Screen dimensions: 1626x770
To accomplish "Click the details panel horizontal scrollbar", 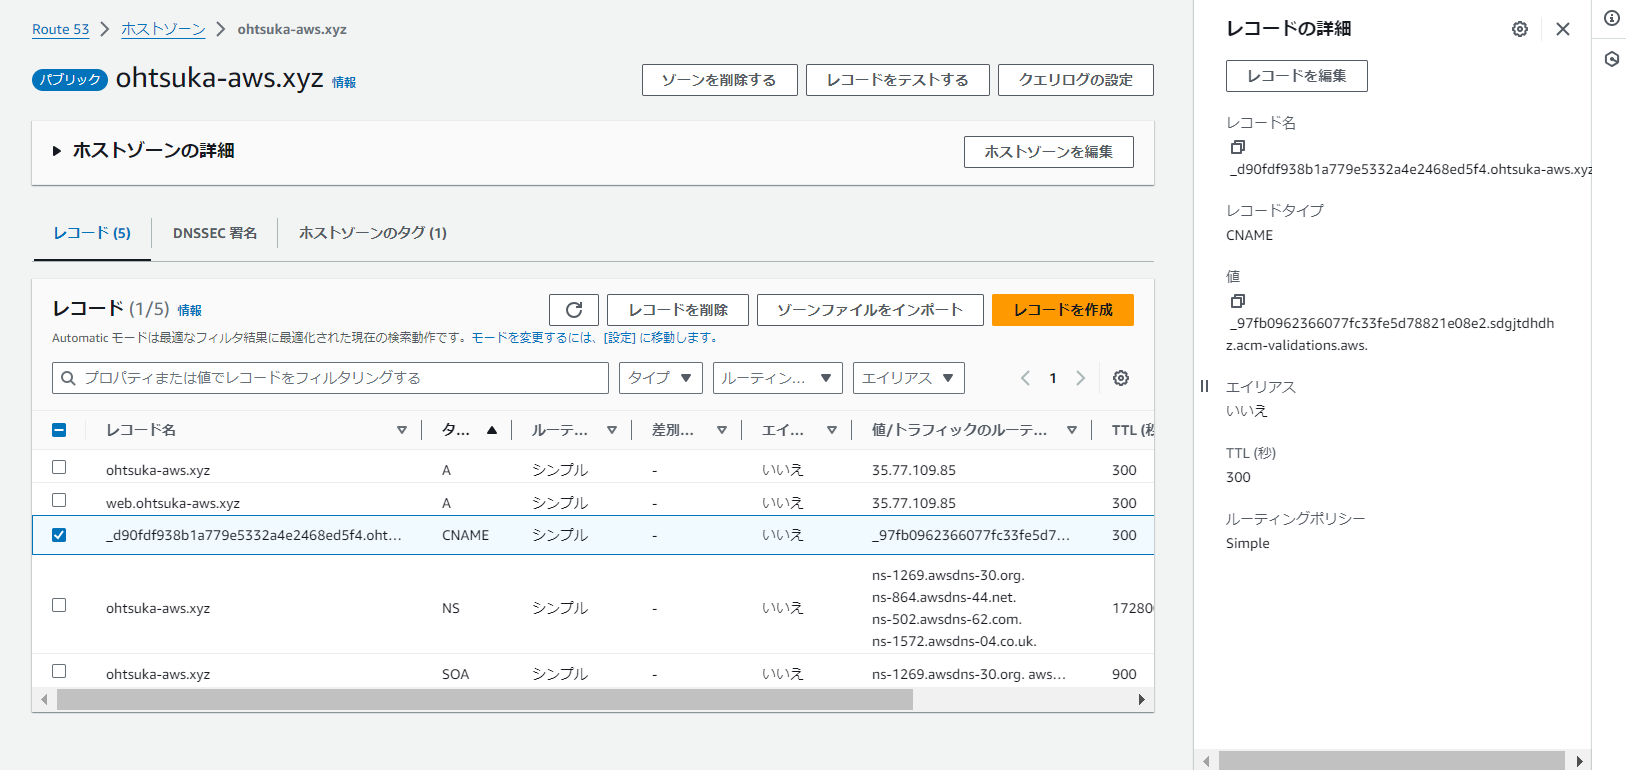I will (1392, 761).
